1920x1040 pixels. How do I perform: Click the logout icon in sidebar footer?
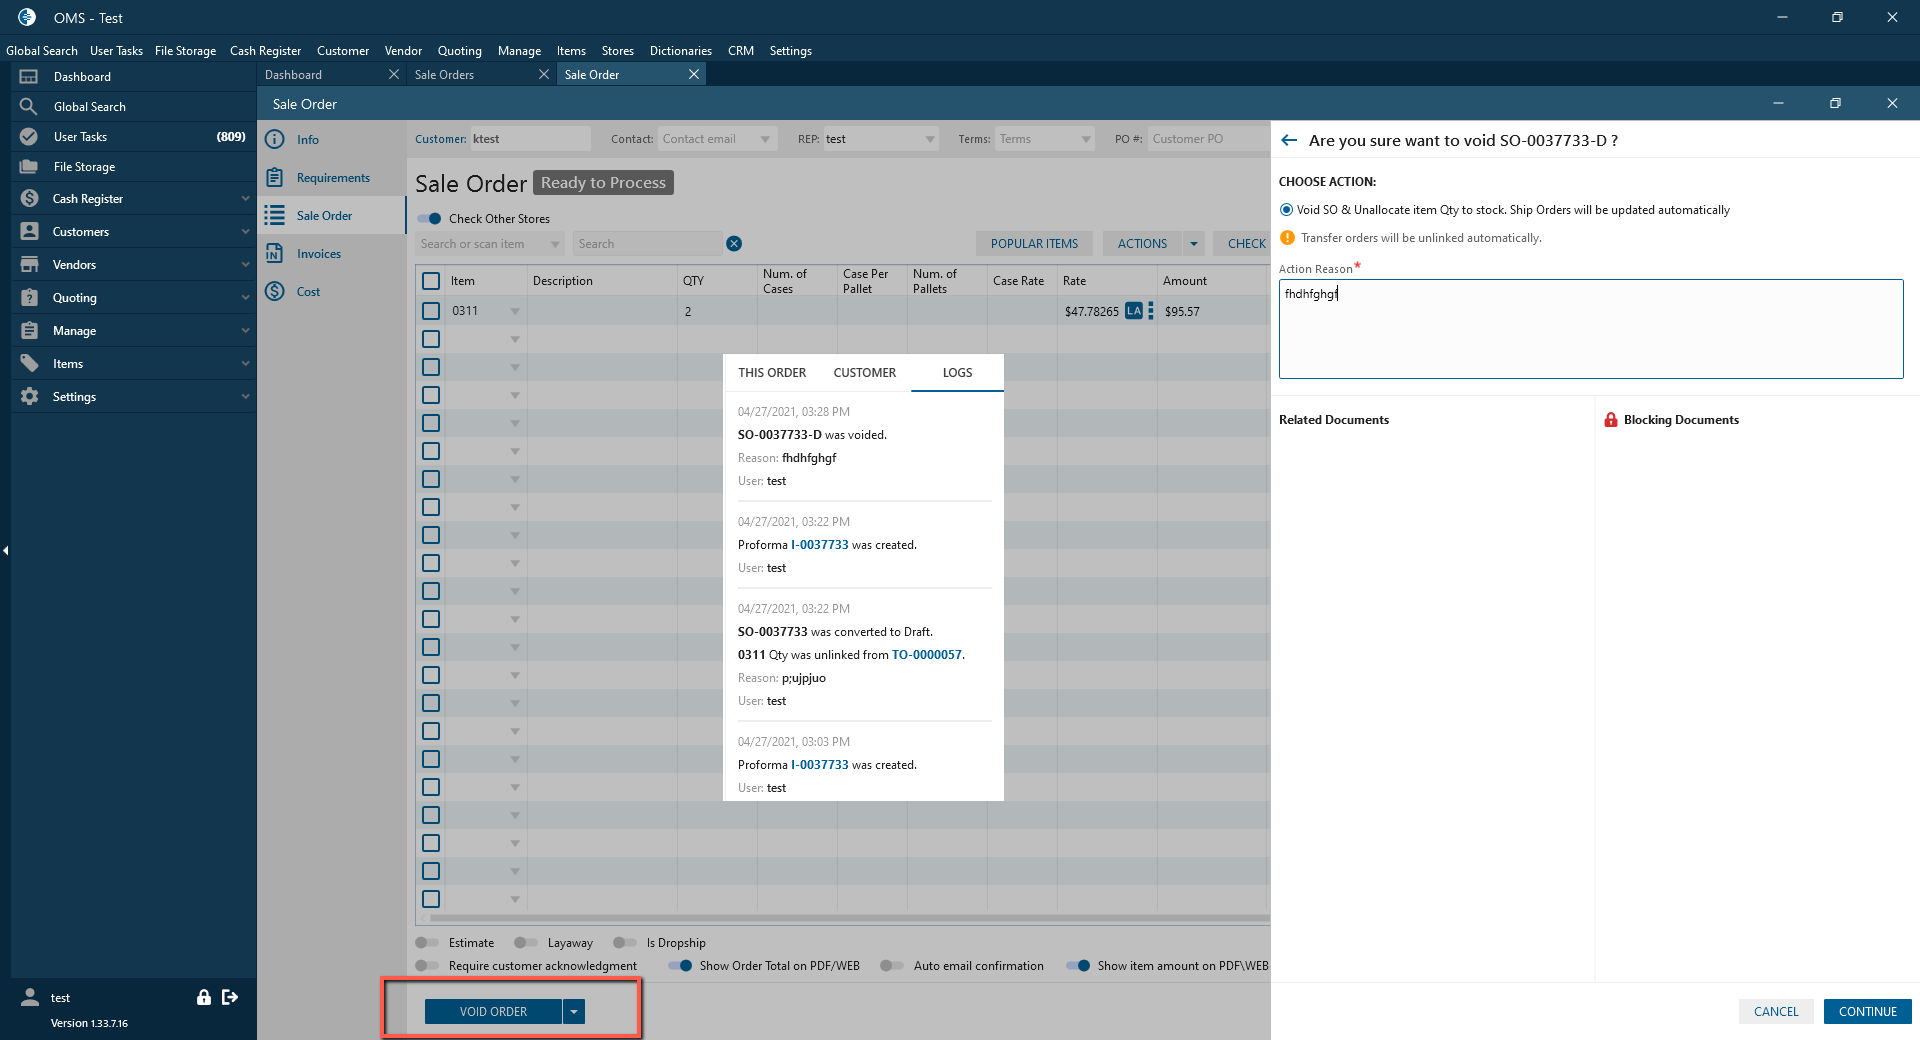click(x=230, y=997)
